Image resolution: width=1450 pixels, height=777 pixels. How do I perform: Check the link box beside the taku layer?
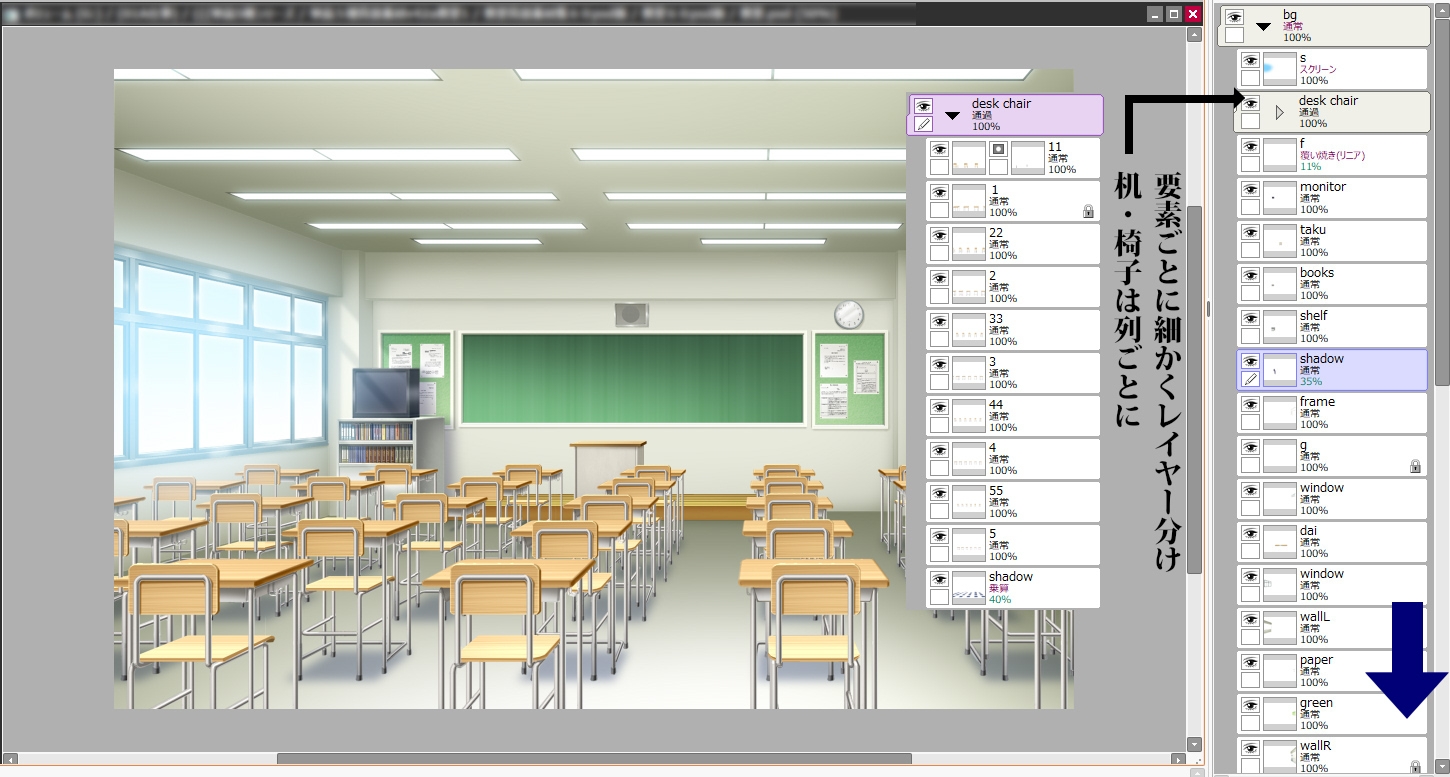point(1250,248)
